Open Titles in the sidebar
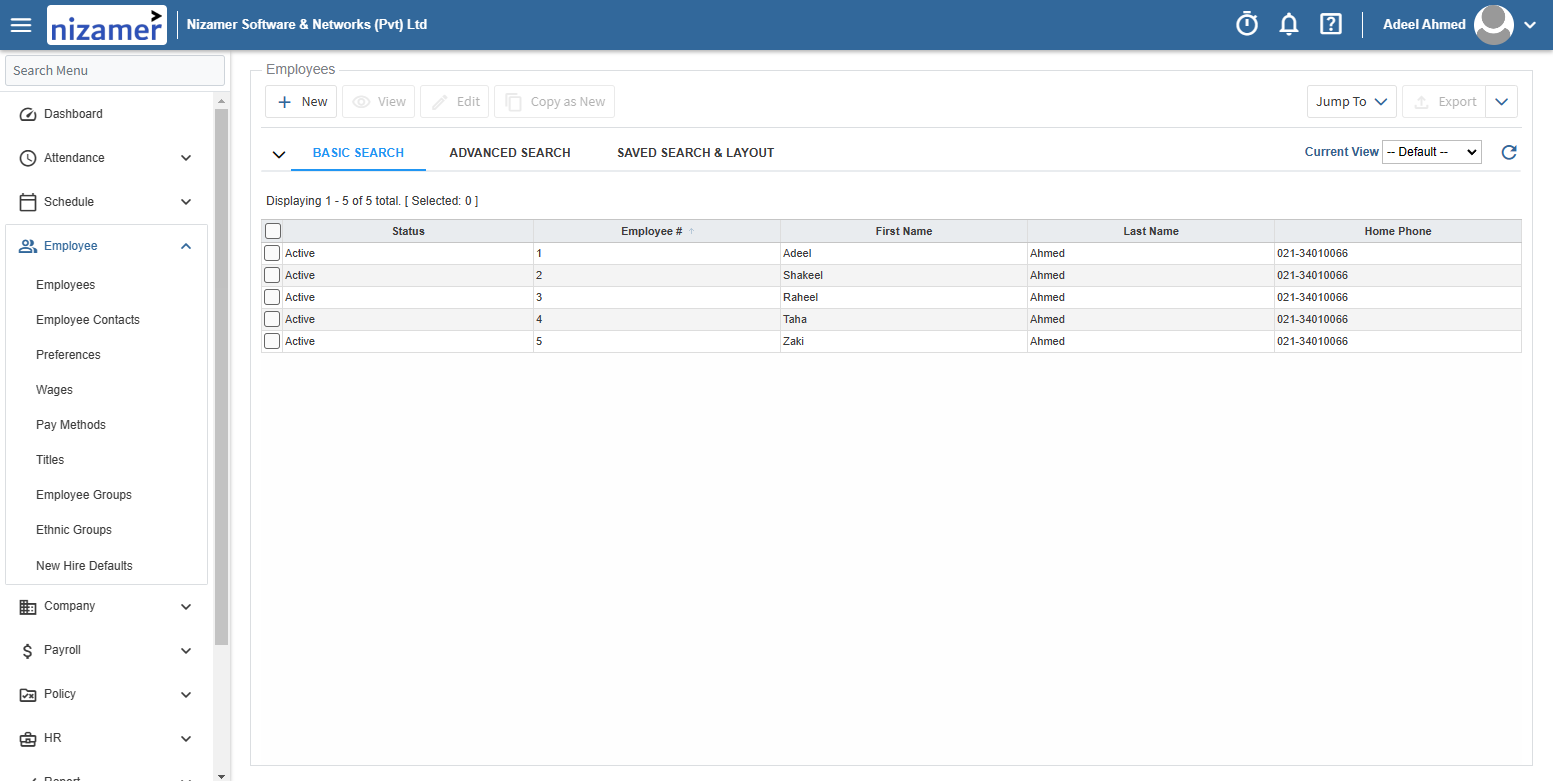Screen dimensions: 1553x781 click(x=50, y=460)
